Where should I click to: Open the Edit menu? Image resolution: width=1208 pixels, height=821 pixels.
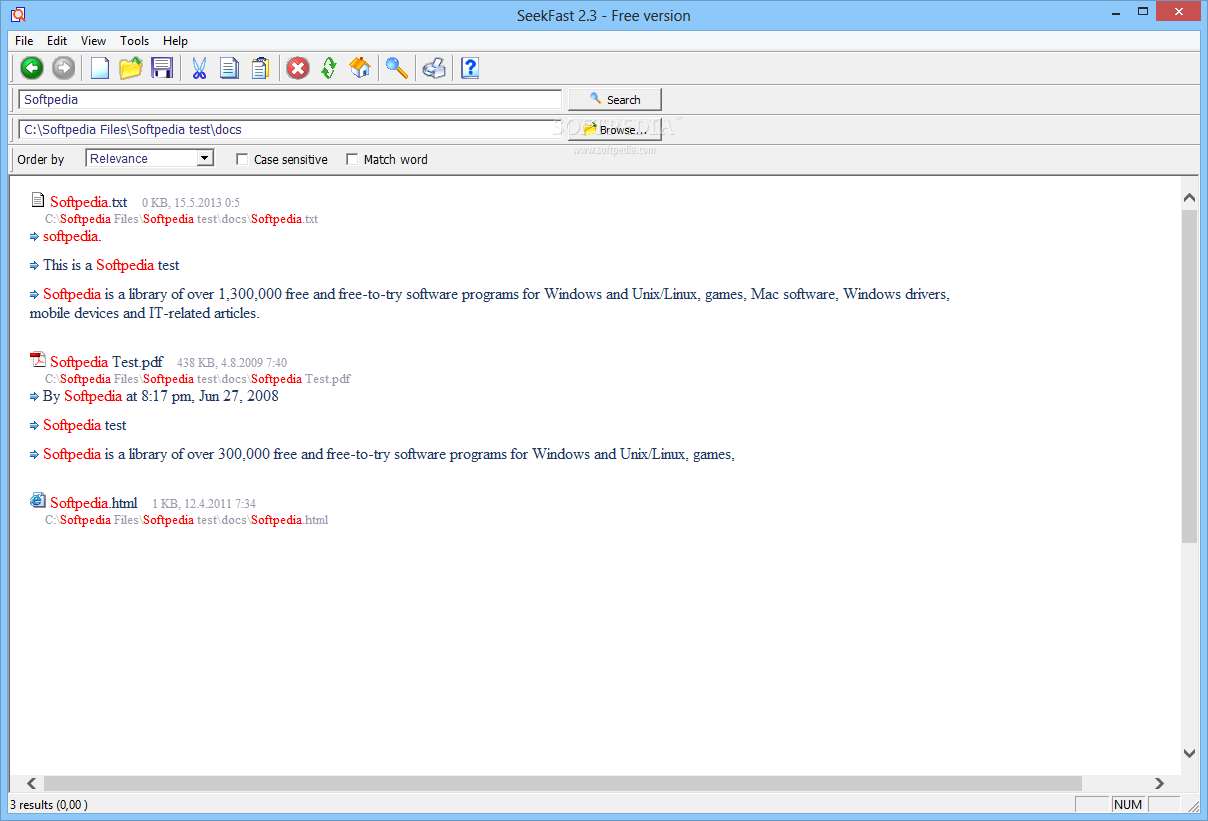[x=57, y=41]
